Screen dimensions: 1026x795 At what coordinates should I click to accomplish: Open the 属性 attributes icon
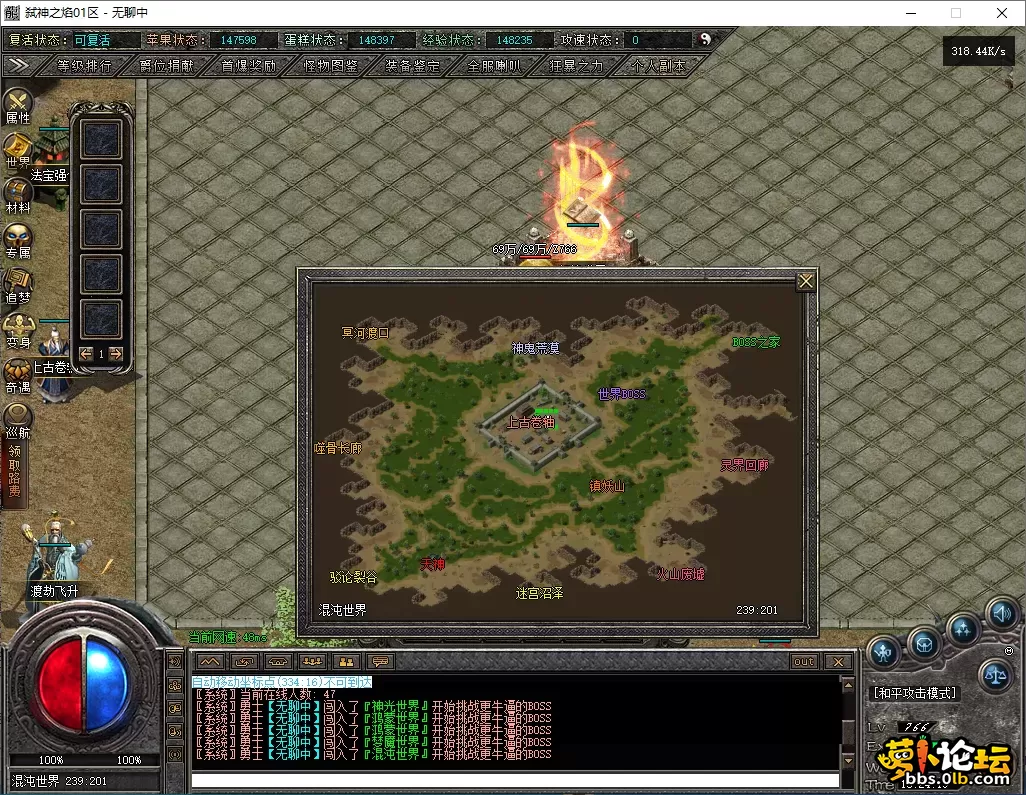[18, 105]
